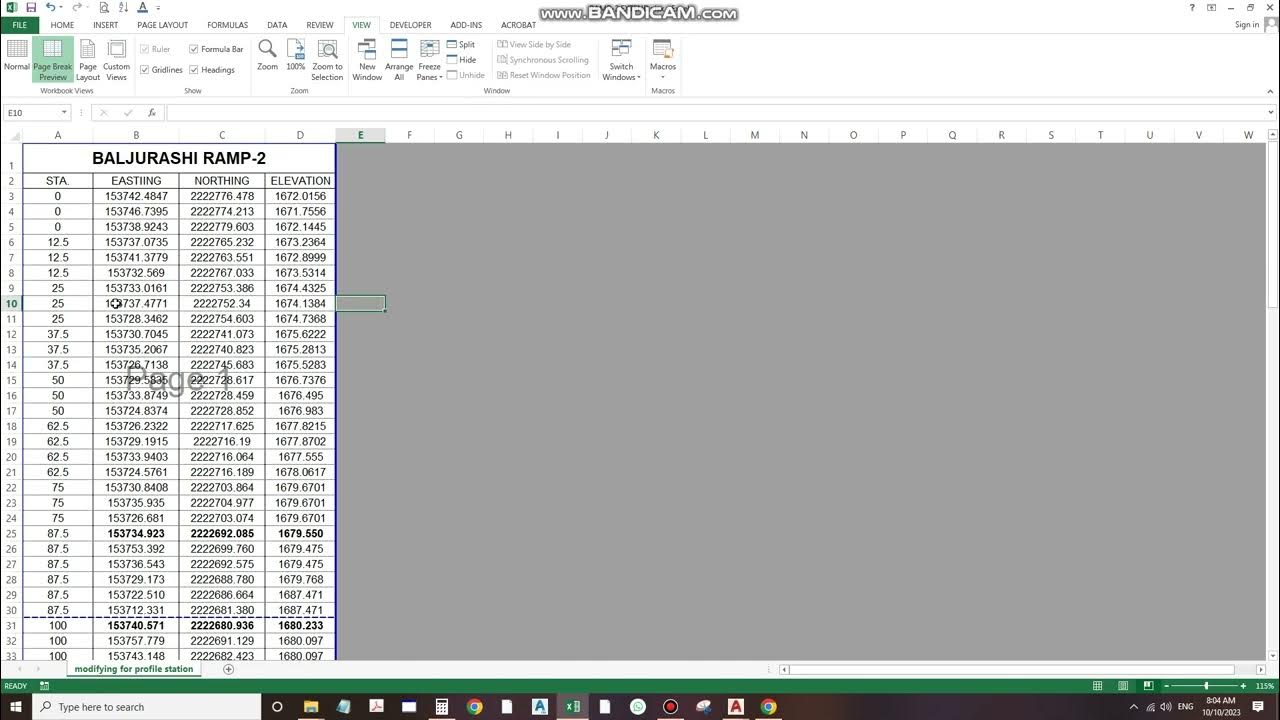Click Print Preview icon in quick access toolbar

(104, 7)
